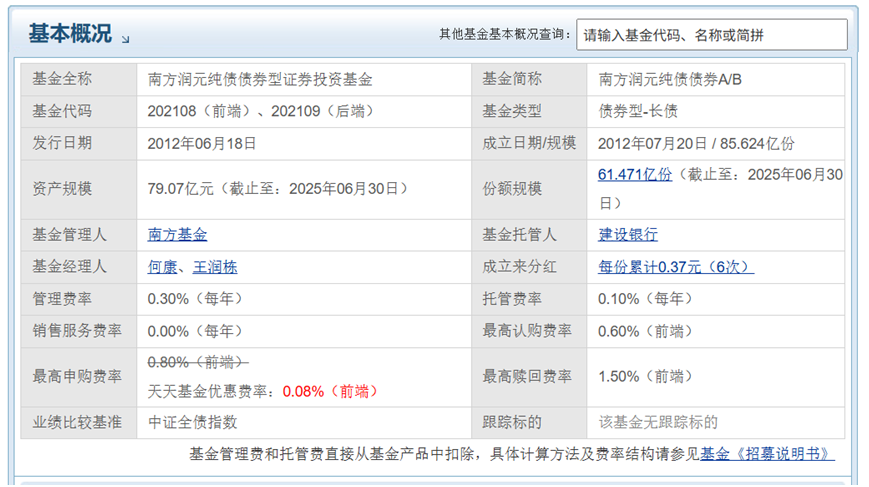This screenshot has height=487, width=869.
Task: Click the 业绩比较基准 row label
Action: (x=77, y=423)
